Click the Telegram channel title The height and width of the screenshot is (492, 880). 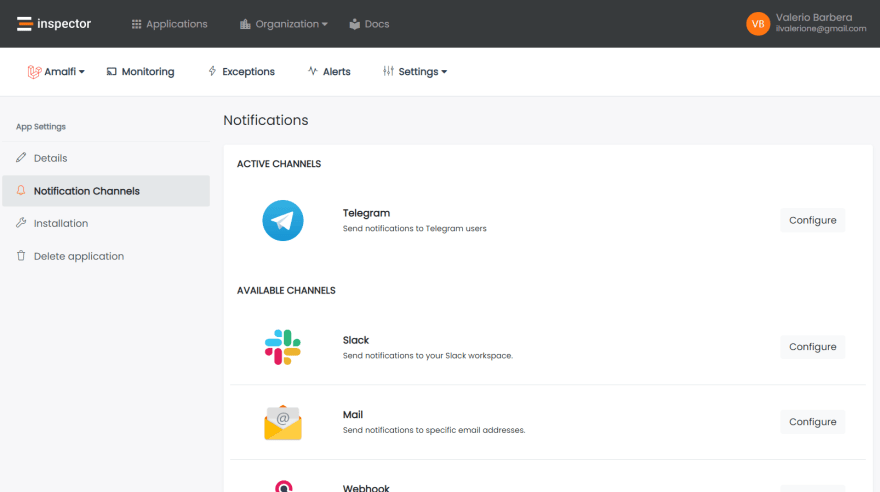[x=366, y=213]
